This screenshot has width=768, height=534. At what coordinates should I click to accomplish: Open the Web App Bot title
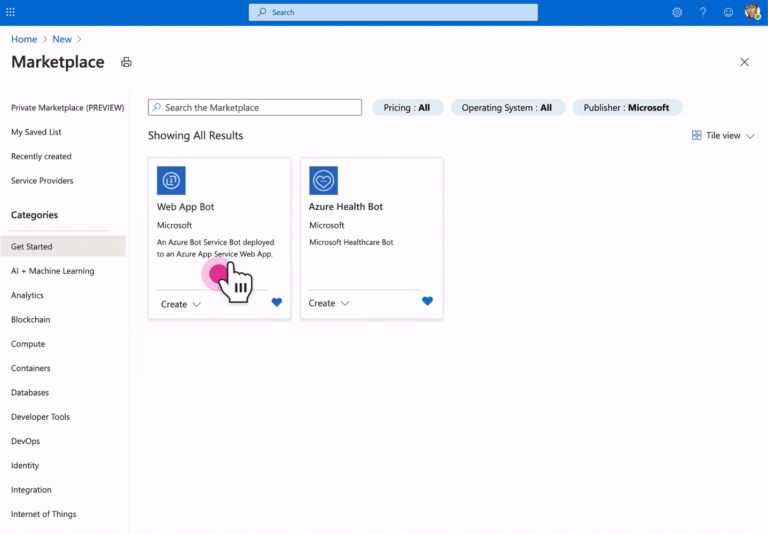coord(186,207)
